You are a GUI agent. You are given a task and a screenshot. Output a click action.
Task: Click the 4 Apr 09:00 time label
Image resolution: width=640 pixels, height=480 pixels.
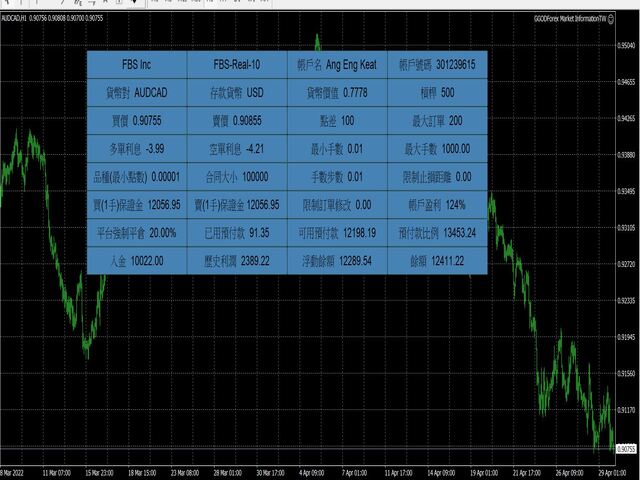[311, 473]
